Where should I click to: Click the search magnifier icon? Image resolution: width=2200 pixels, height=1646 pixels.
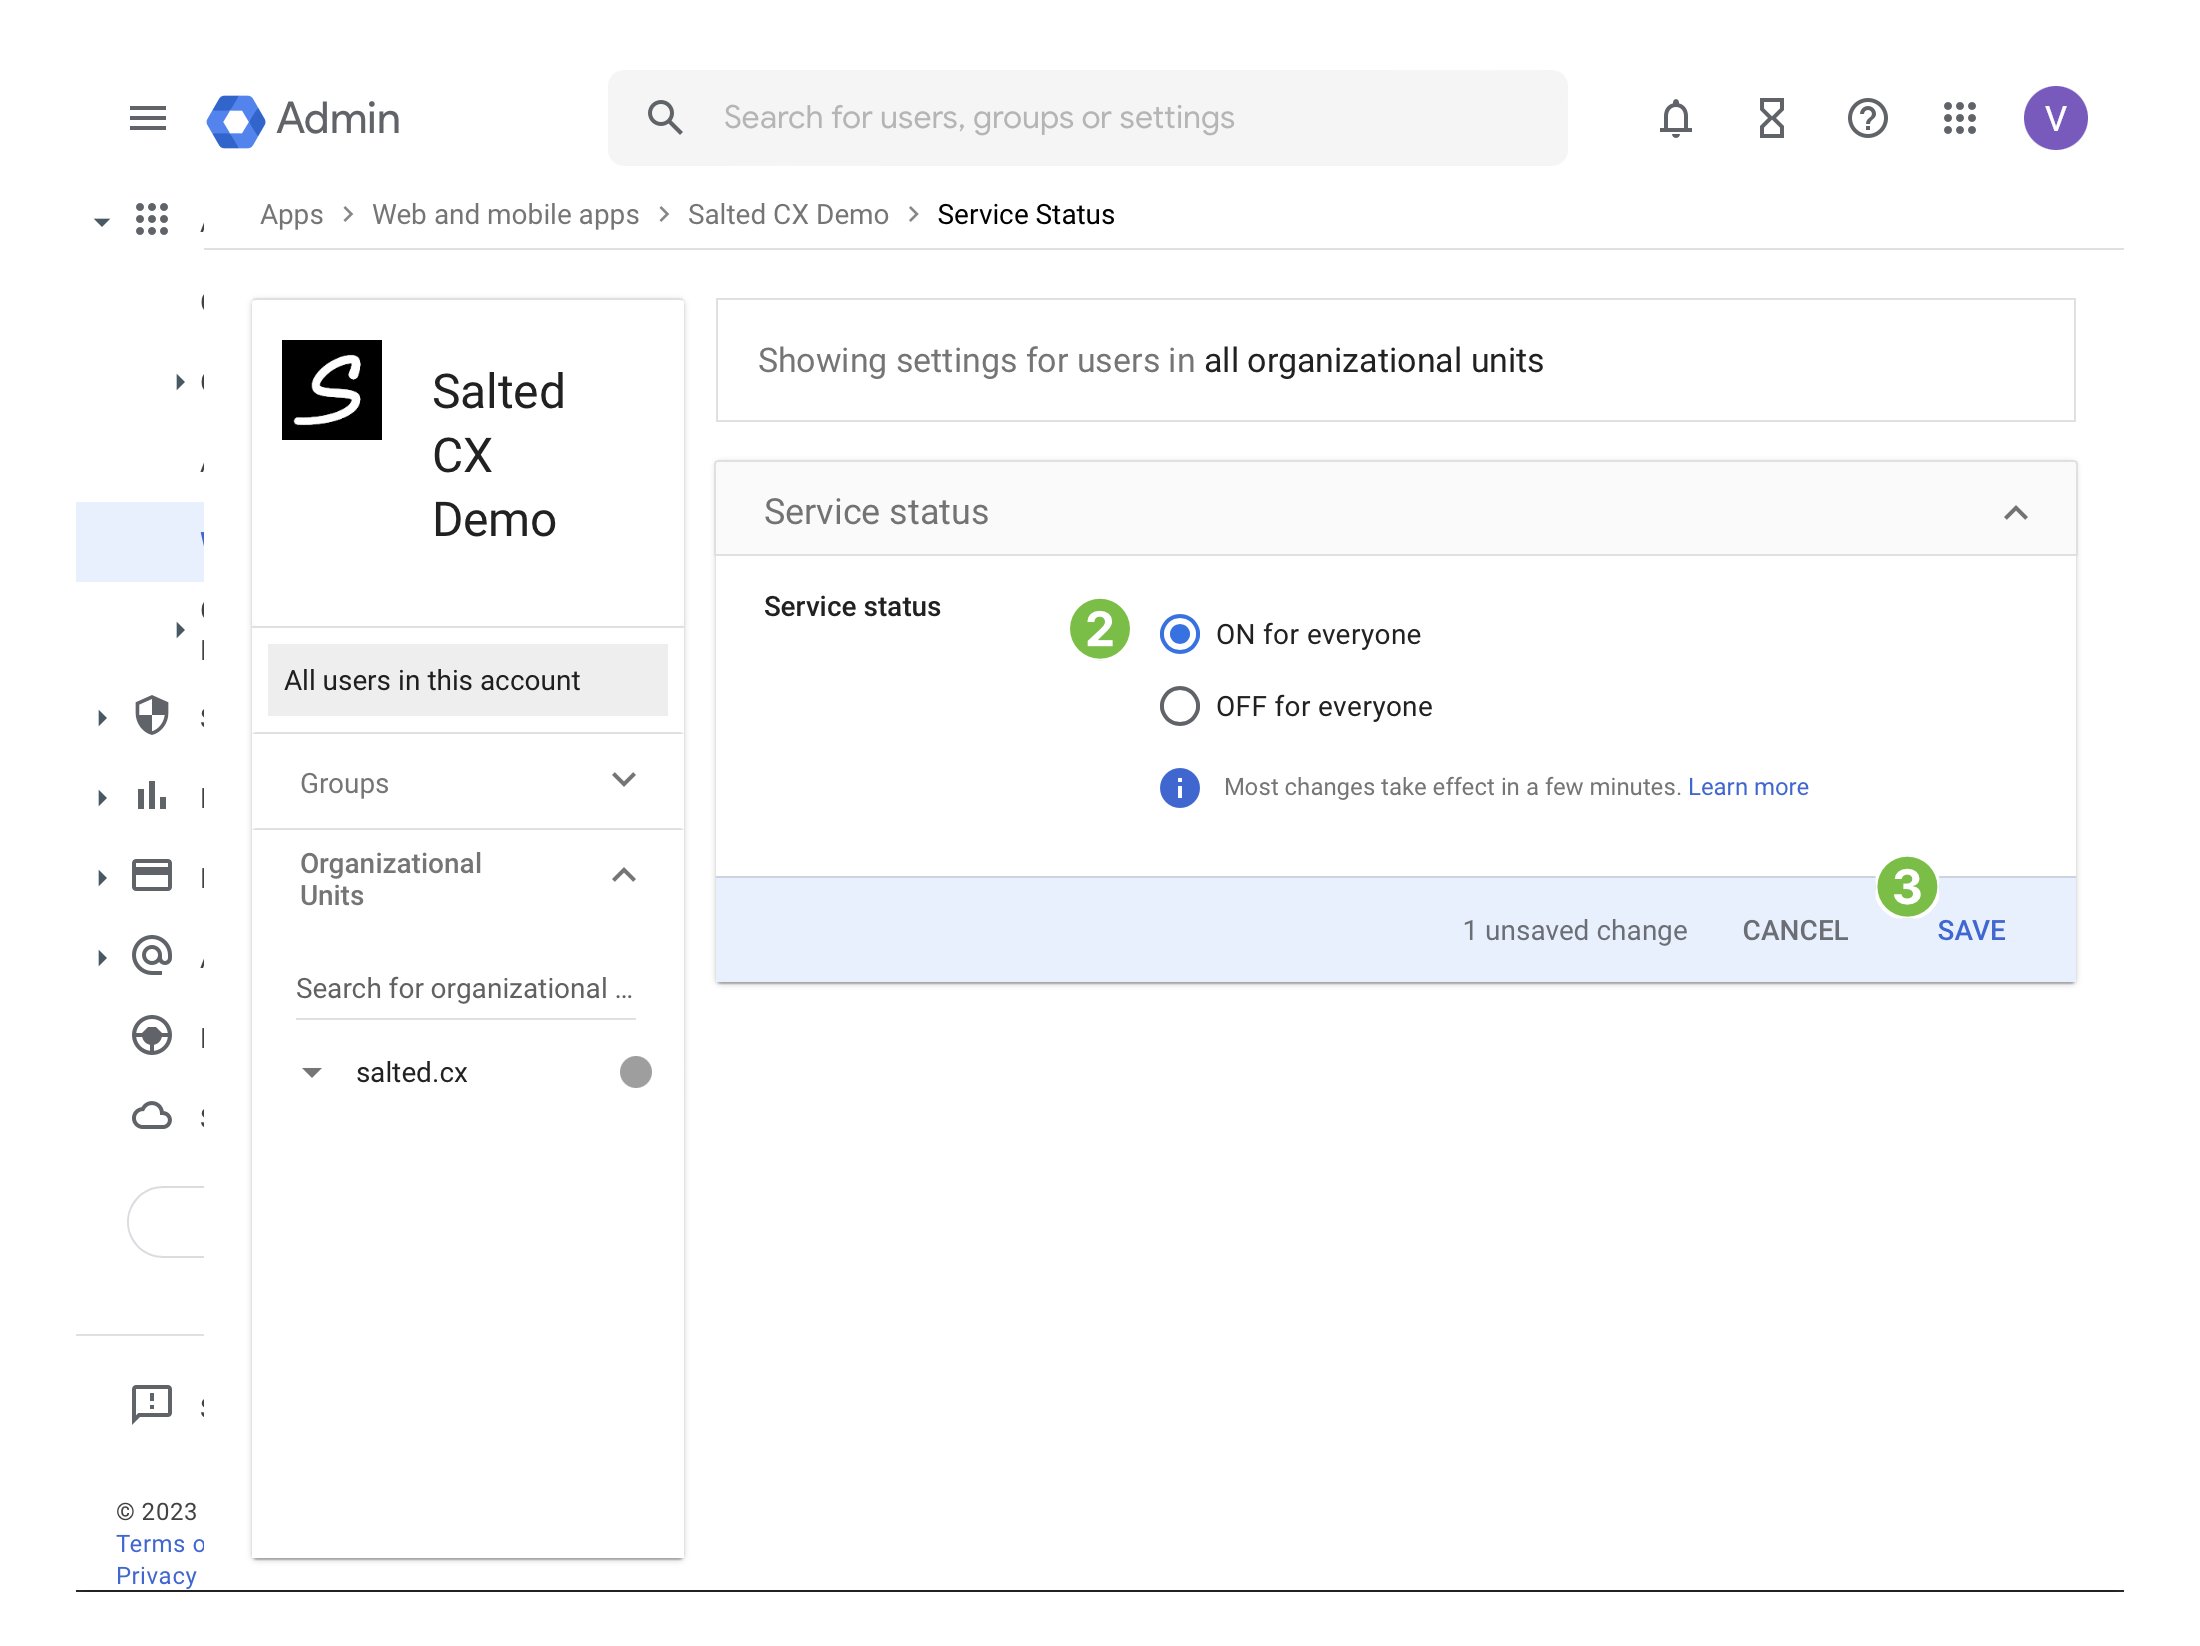[665, 118]
